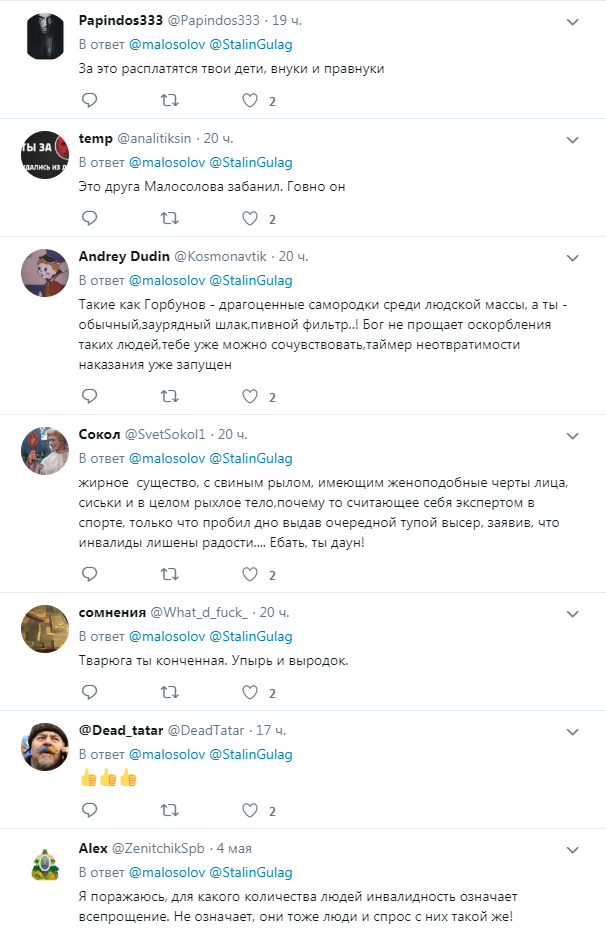Open Andrey Dudin's profile name
This screenshot has width=606, height=939.
[x=124, y=256]
